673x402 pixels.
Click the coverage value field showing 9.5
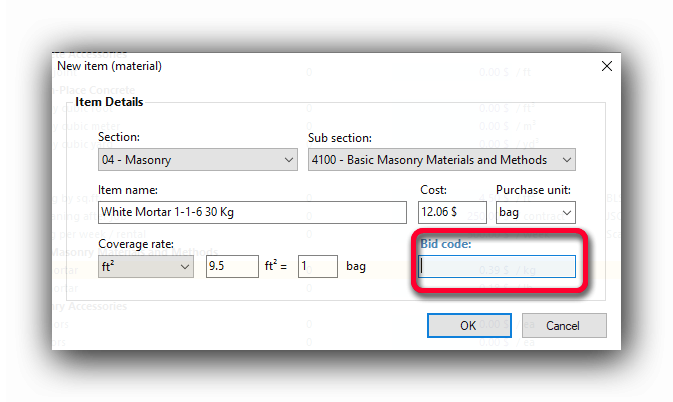point(231,267)
